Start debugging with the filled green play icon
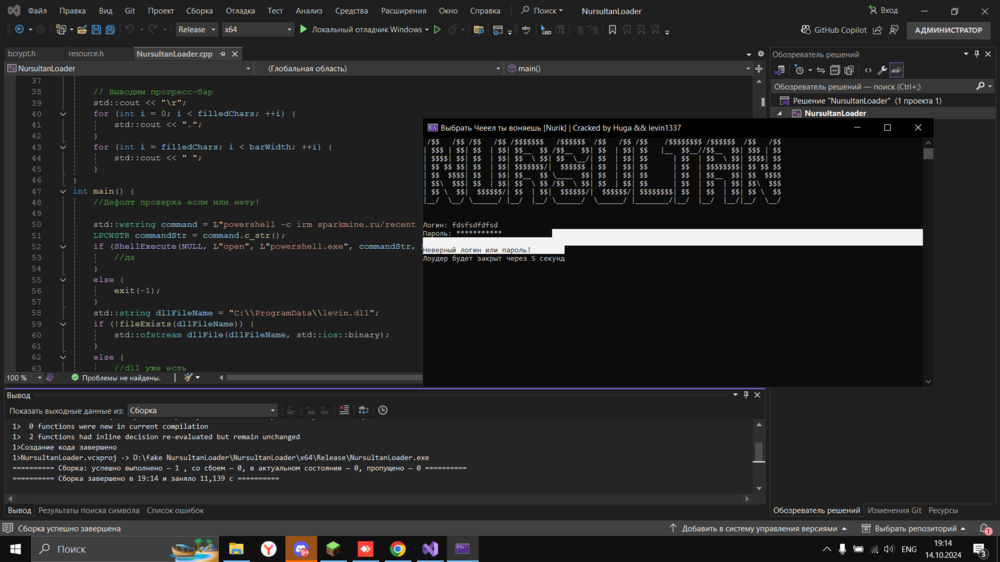 coord(304,29)
